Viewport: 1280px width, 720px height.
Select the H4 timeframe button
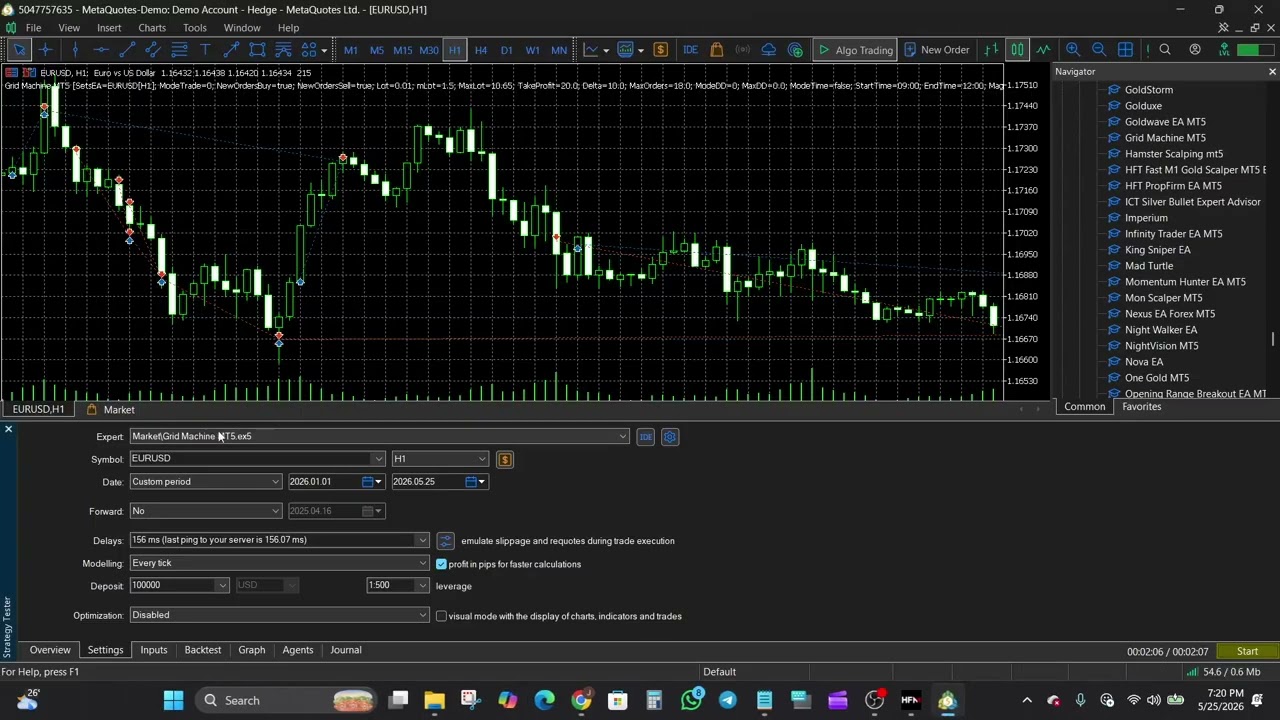tap(480, 50)
